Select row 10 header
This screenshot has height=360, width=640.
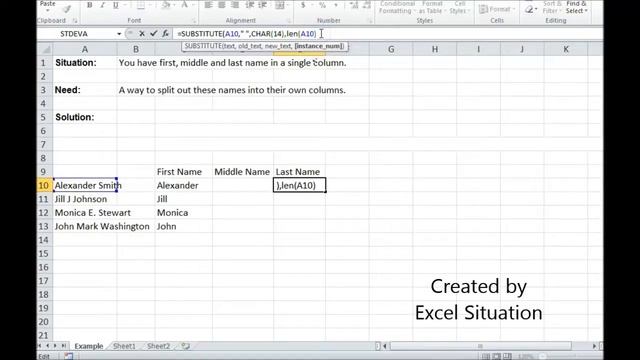pos(44,185)
